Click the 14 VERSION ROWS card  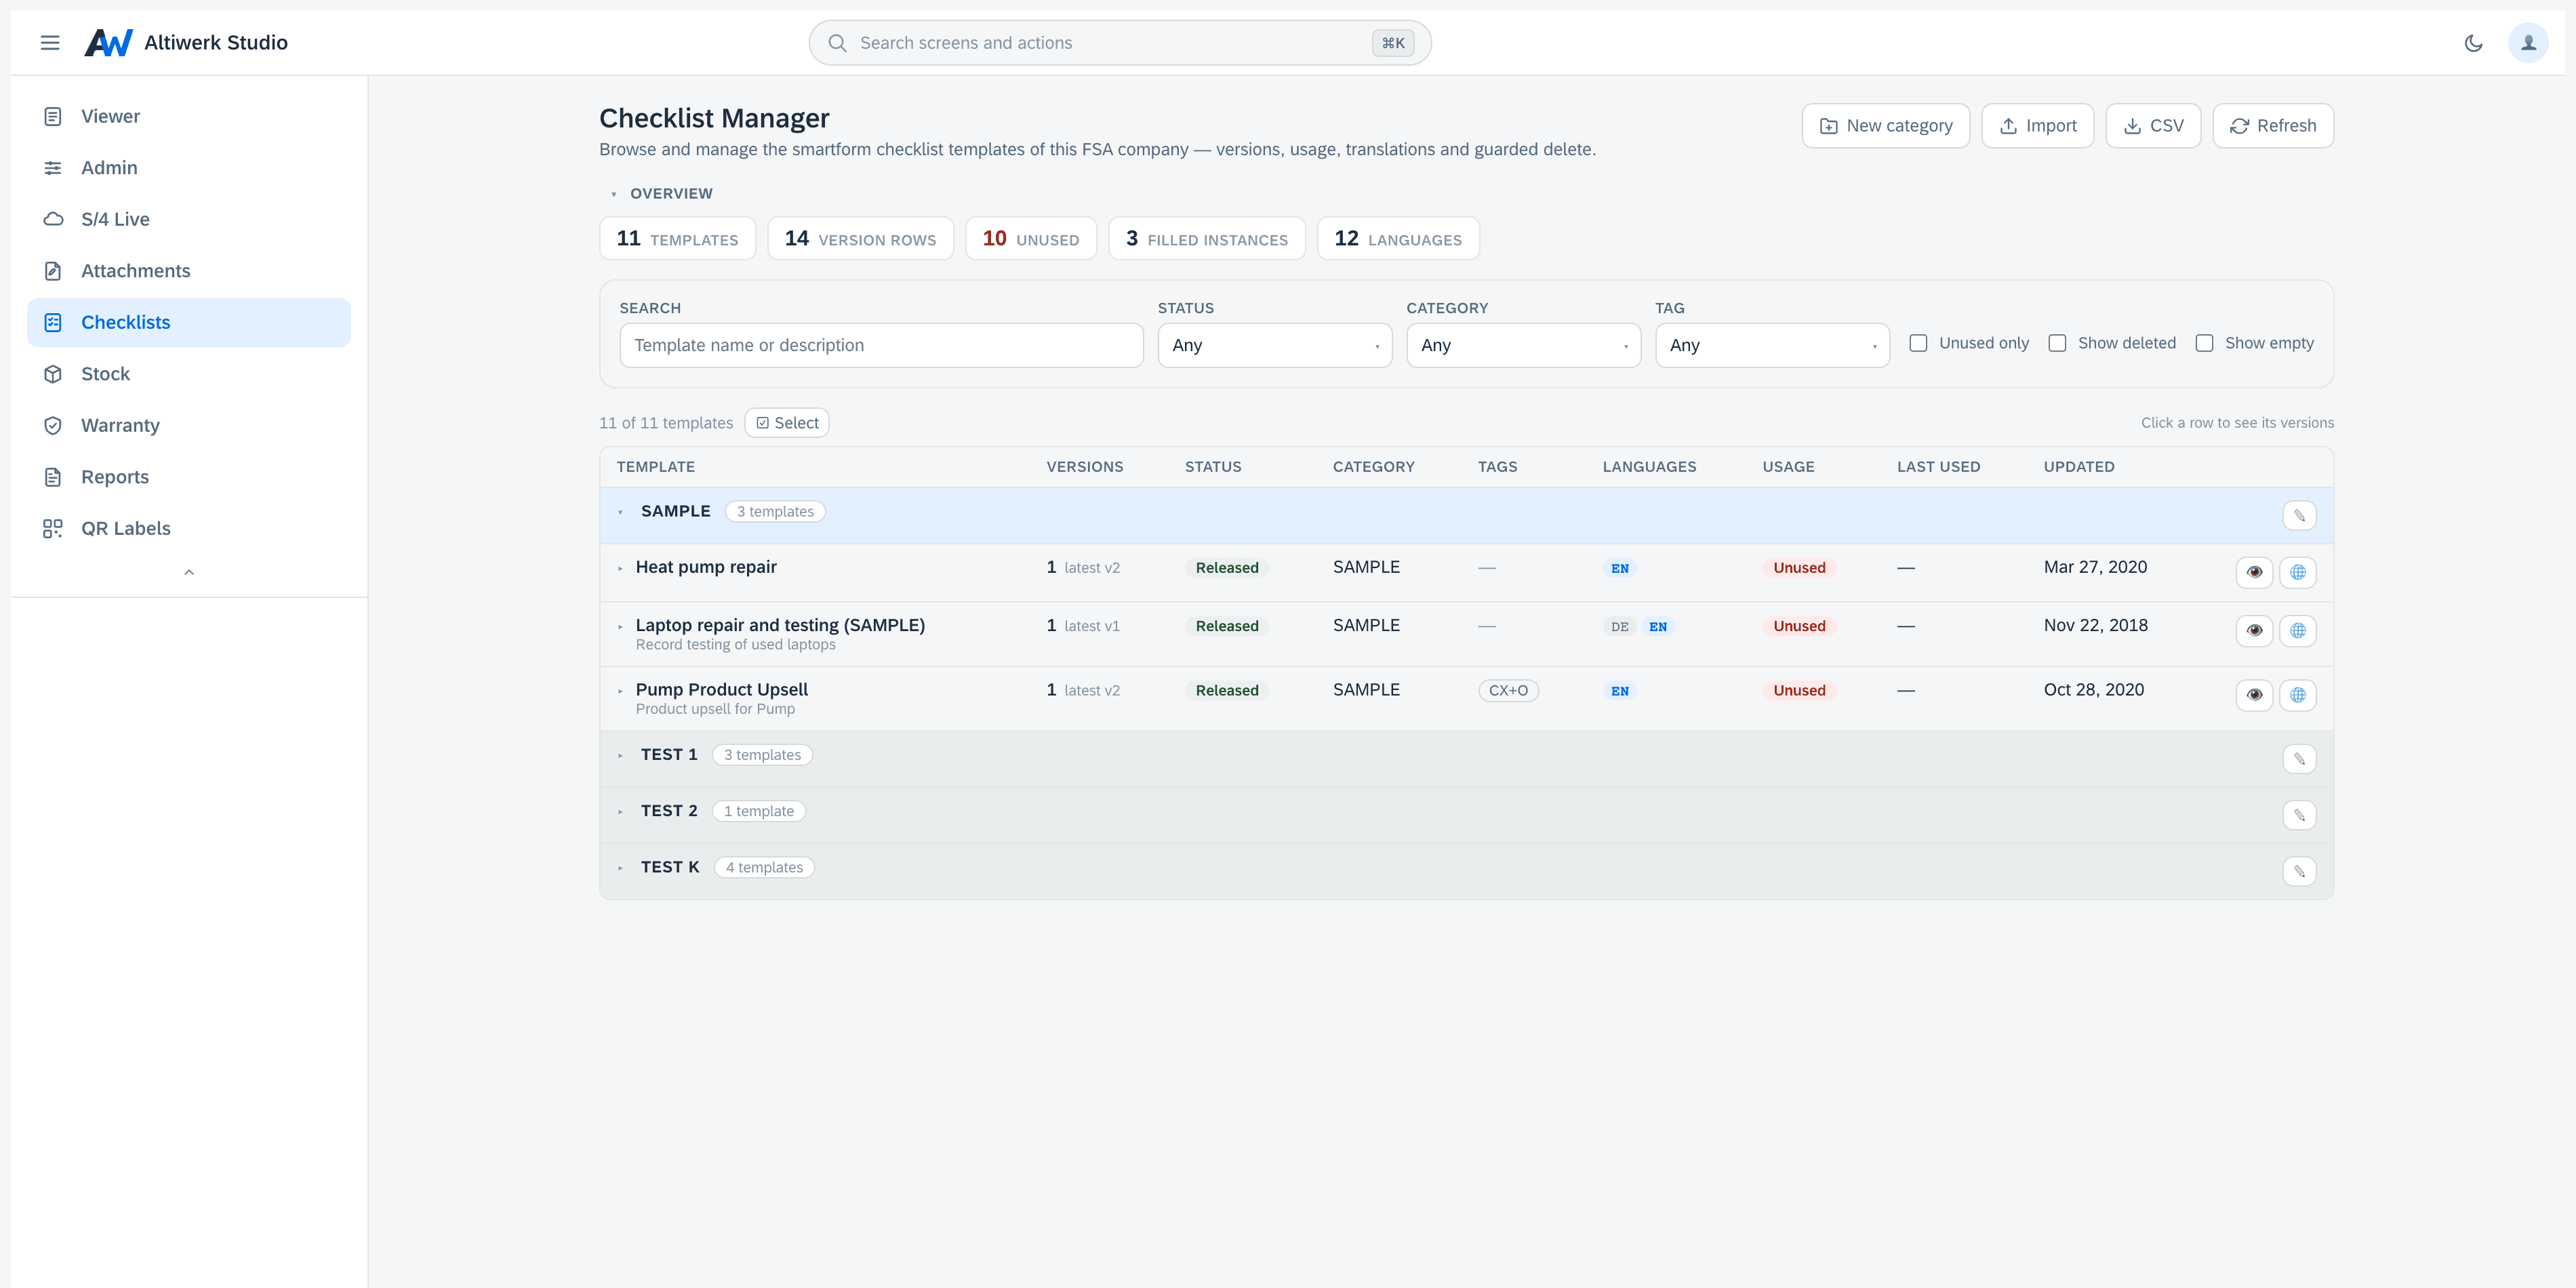coord(860,238)
